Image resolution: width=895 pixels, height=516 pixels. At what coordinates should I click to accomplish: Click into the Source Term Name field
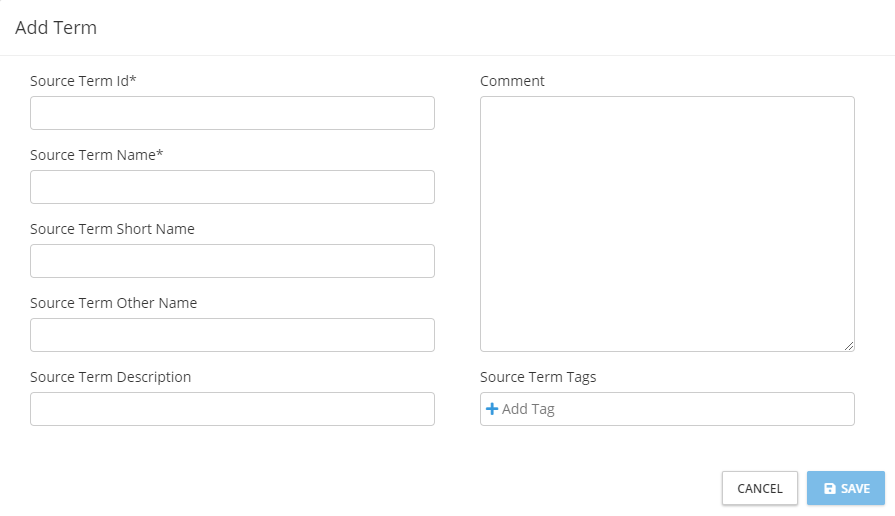pos(232,187)
